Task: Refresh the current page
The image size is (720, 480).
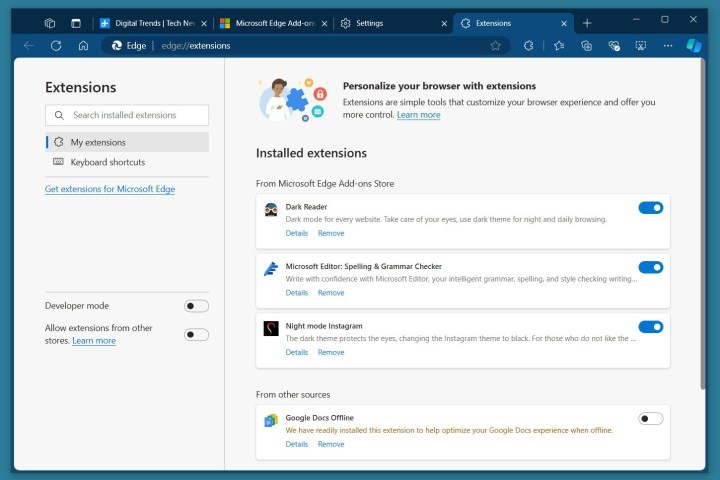Action: pyautogui.click(x=56, y=45)
